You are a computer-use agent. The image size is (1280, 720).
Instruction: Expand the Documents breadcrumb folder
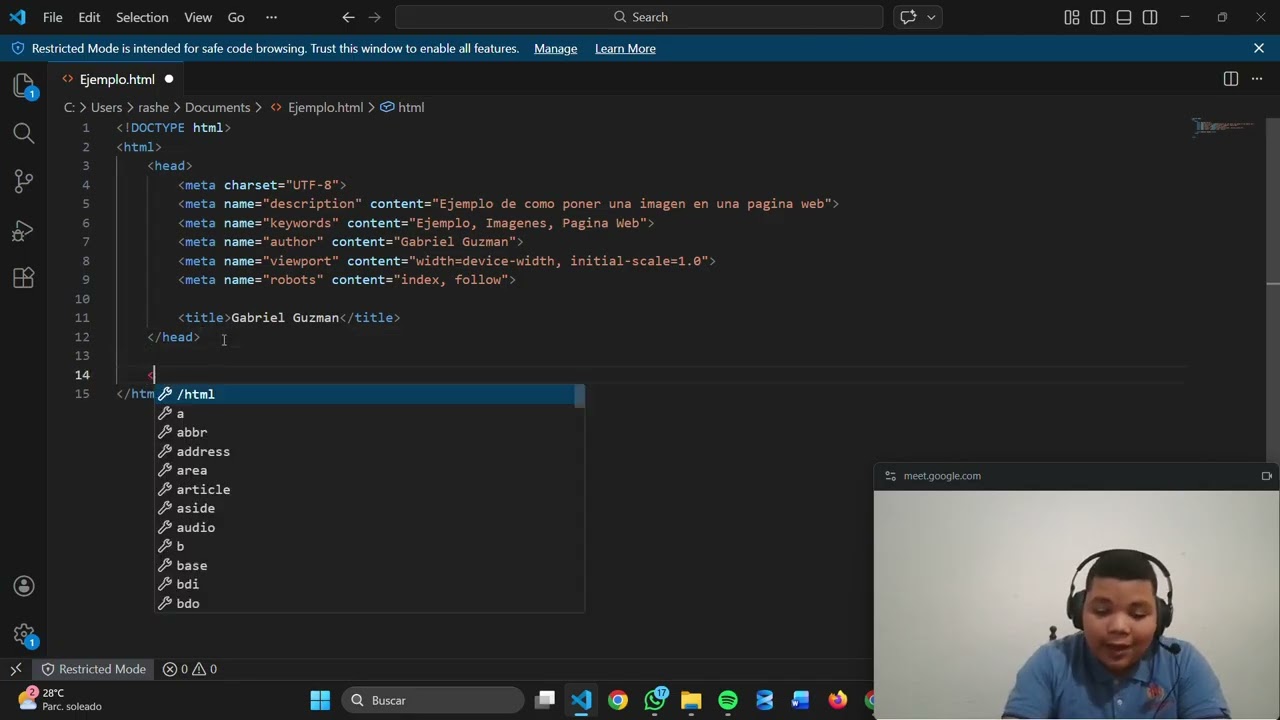point(217,107)
